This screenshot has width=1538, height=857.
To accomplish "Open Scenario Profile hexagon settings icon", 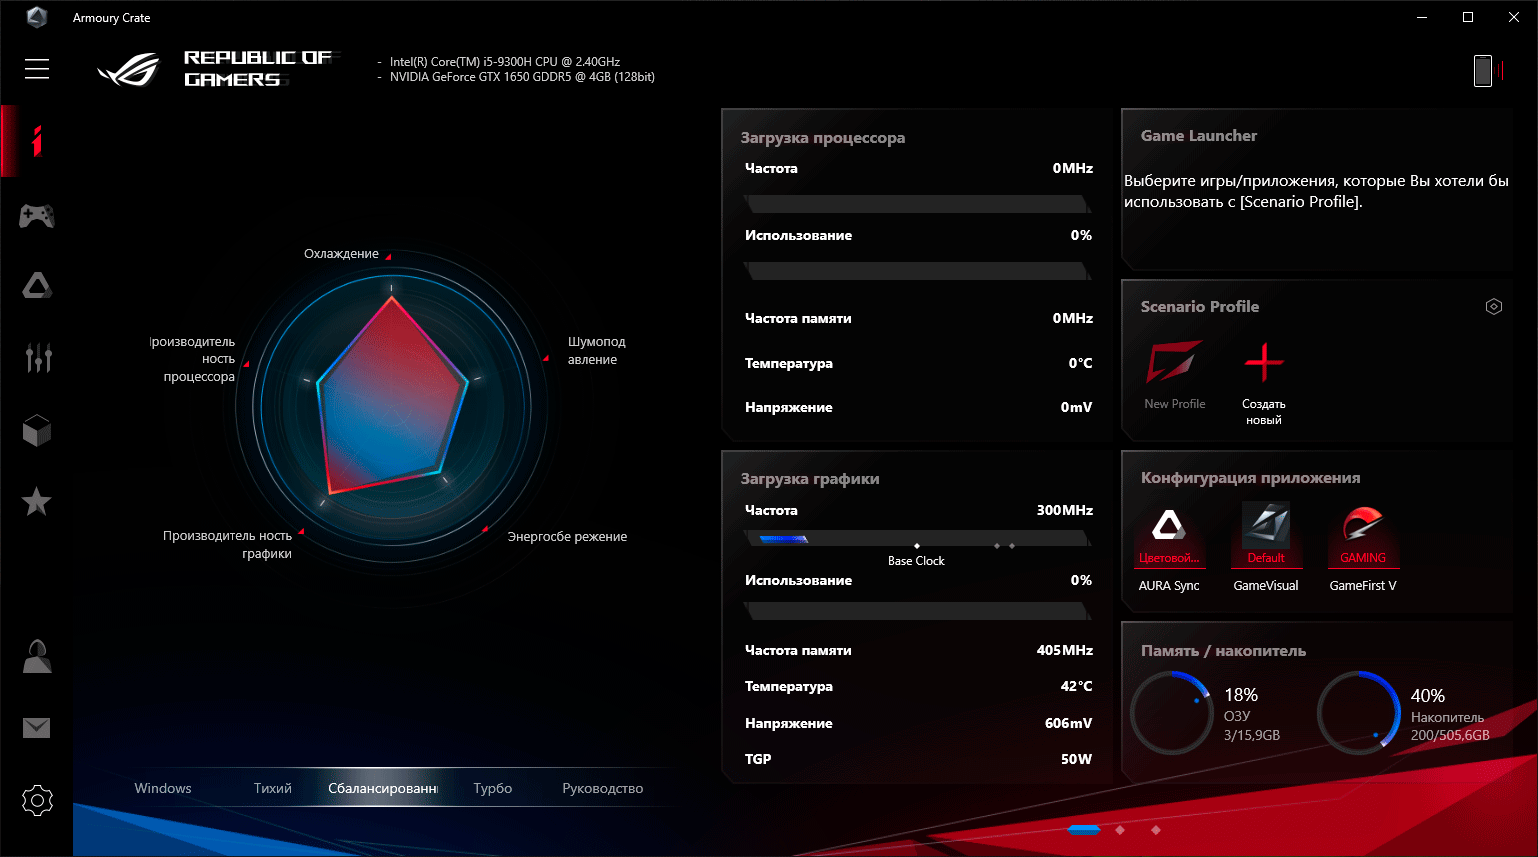I will (1494, 307).
